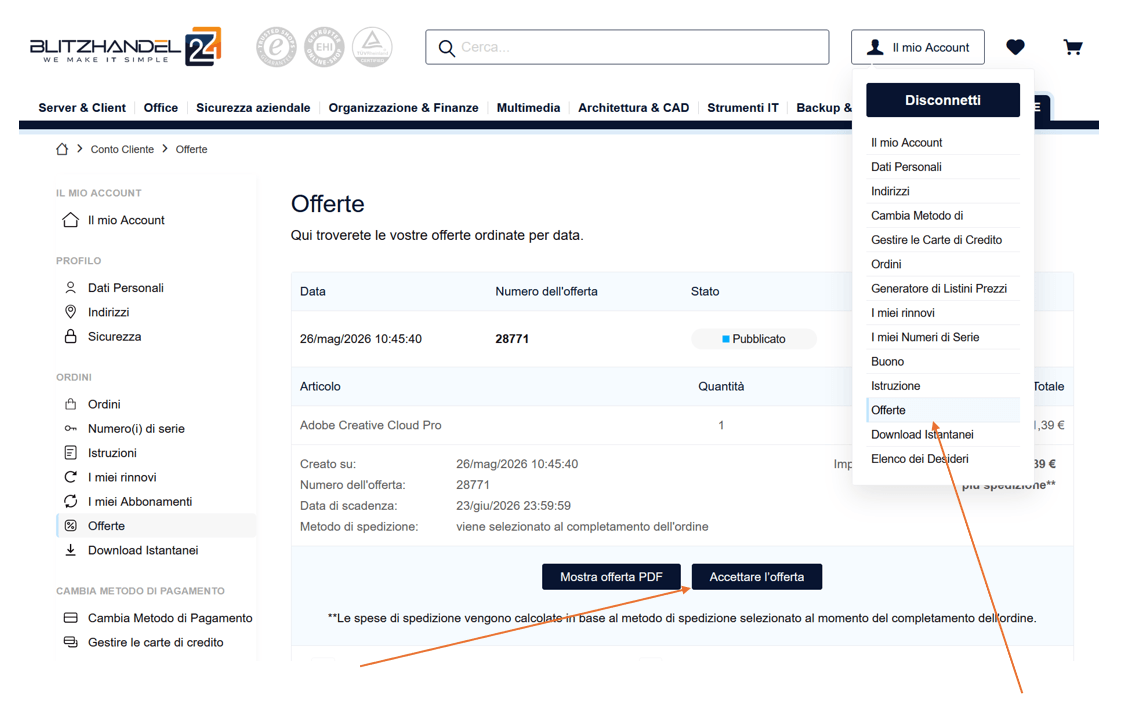Click the user silhouette icon in account button
Viewport: 1141px width, 715px height.
pos(875,47)
